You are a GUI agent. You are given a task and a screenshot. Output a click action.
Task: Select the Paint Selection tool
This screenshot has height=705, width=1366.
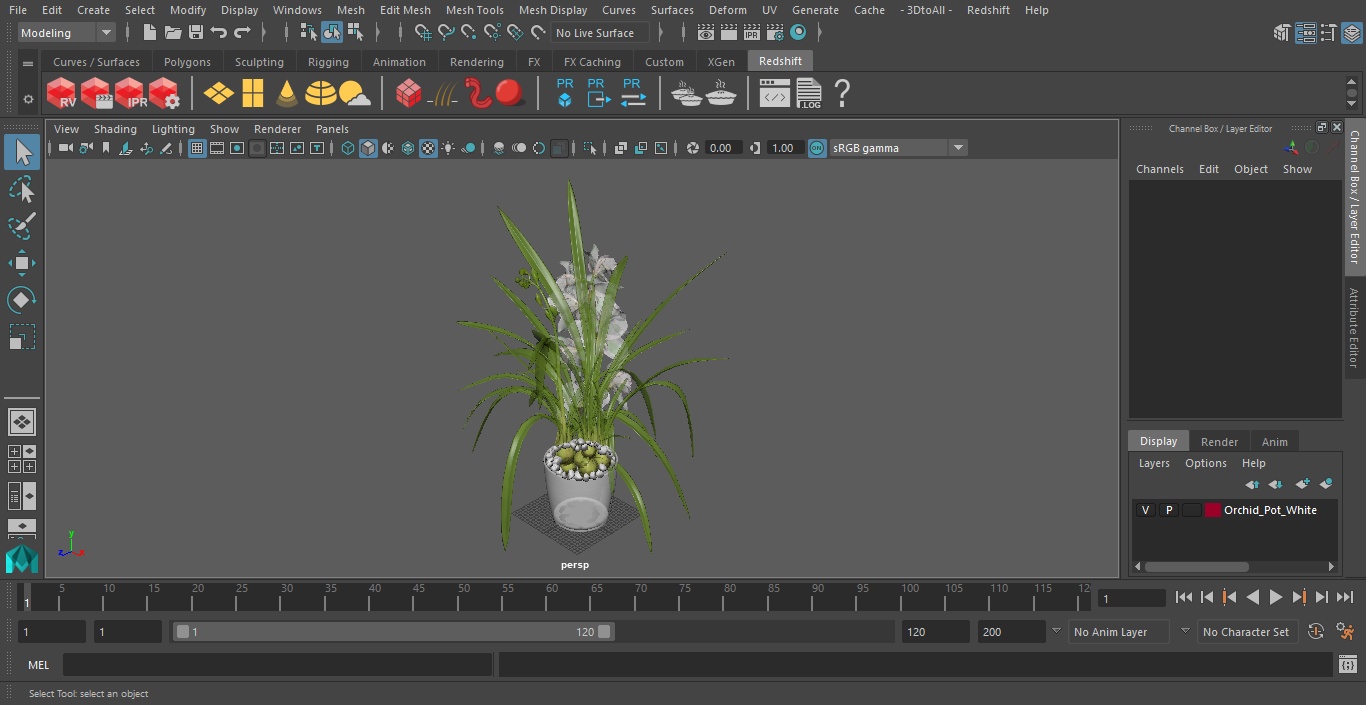tap(21, 226)
